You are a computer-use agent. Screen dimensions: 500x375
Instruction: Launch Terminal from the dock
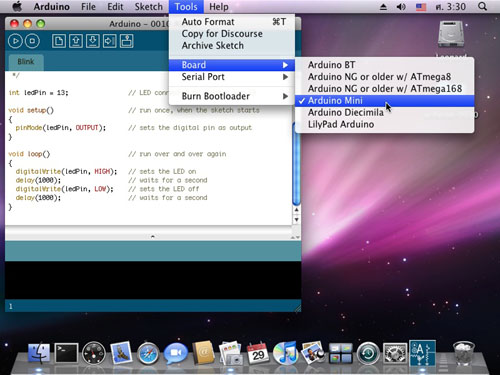point(66,353)
